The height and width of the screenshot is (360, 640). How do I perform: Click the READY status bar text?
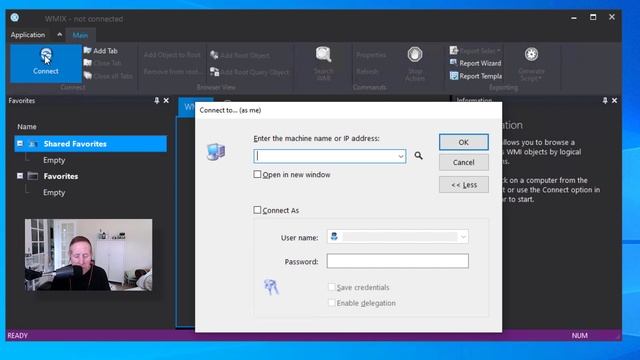coord(18,336)
